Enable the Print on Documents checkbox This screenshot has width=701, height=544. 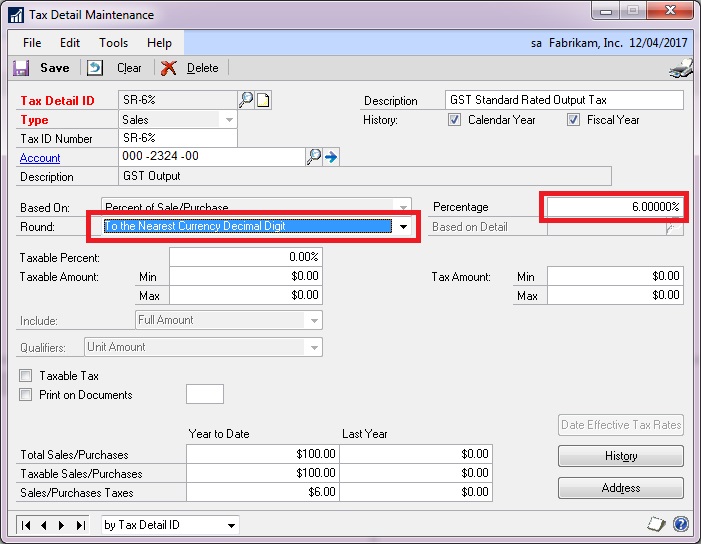click(x=25, y=395)
